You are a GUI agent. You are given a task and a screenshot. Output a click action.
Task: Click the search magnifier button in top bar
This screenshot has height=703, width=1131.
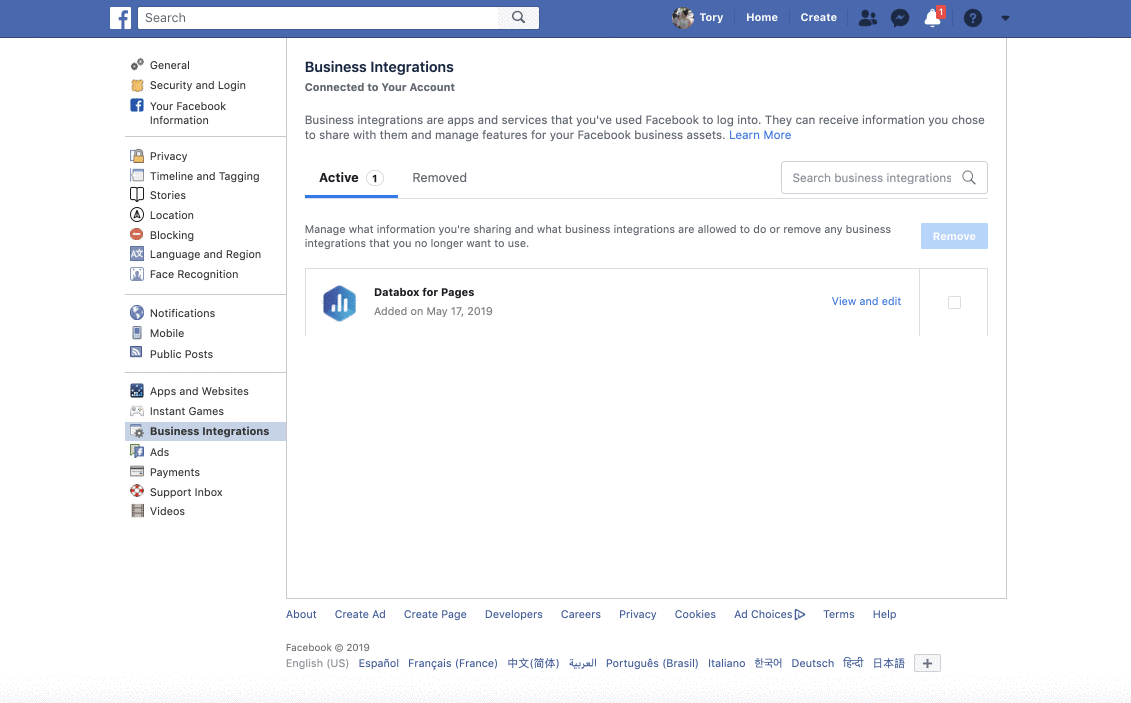(518, 17)
